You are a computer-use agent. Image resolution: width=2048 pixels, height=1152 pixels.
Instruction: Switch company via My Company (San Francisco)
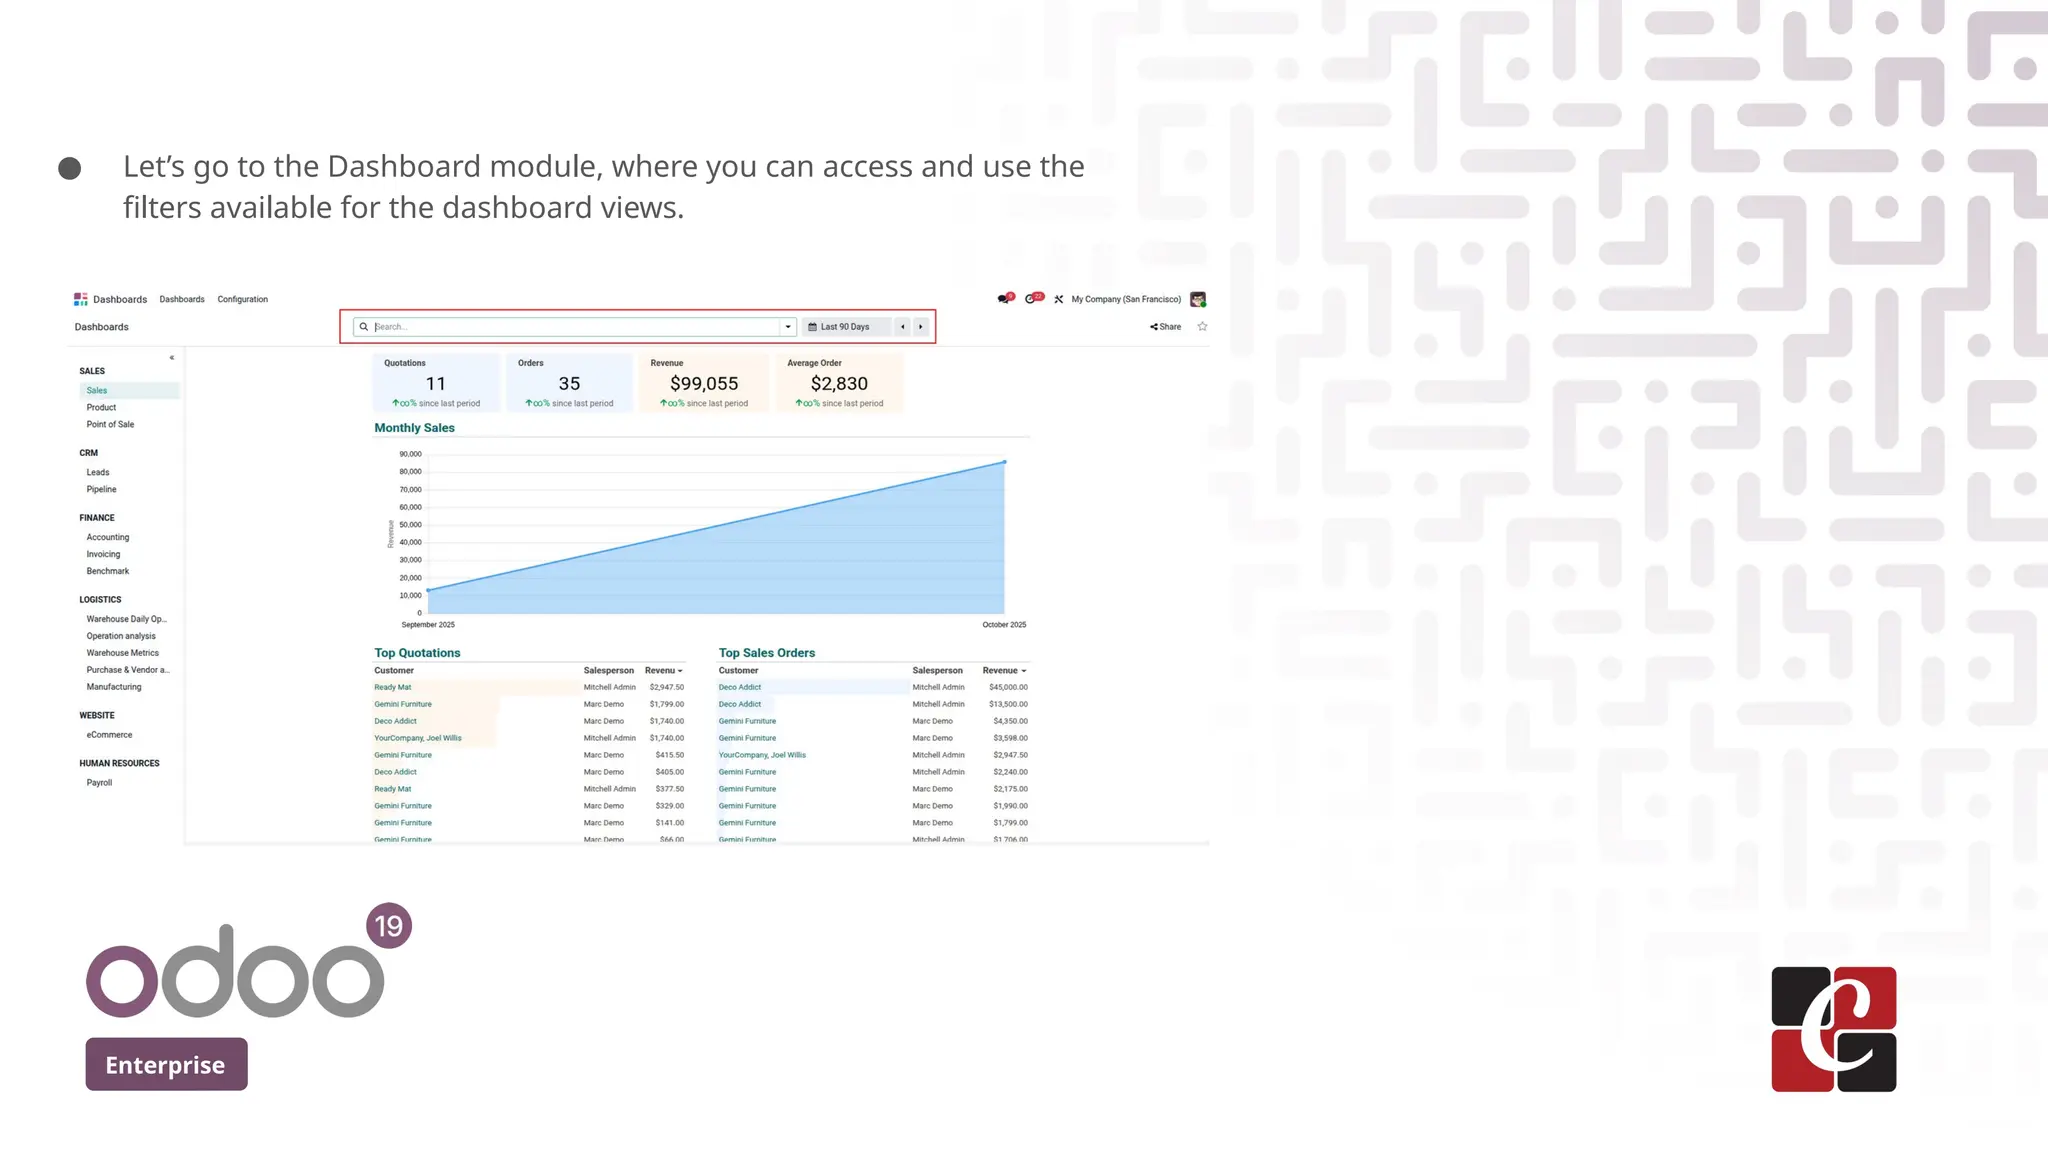[1126, 299]
